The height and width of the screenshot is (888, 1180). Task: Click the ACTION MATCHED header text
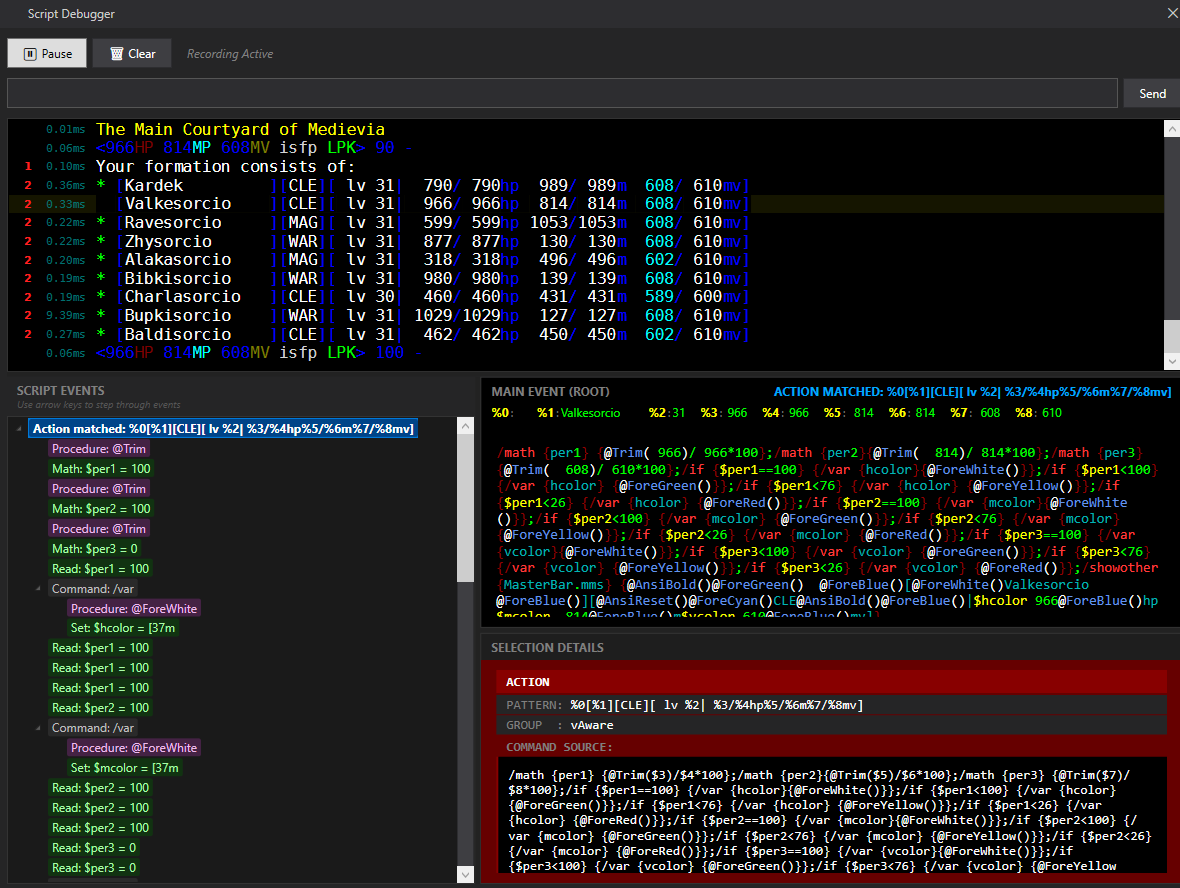[972, 391]
